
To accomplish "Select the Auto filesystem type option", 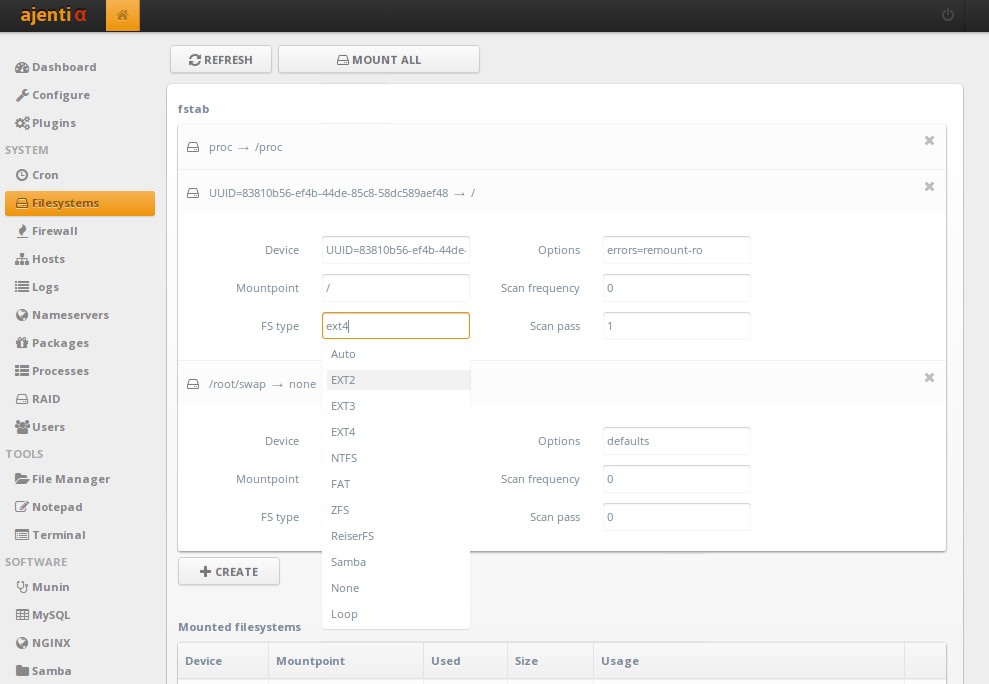I will coord(343,354).
